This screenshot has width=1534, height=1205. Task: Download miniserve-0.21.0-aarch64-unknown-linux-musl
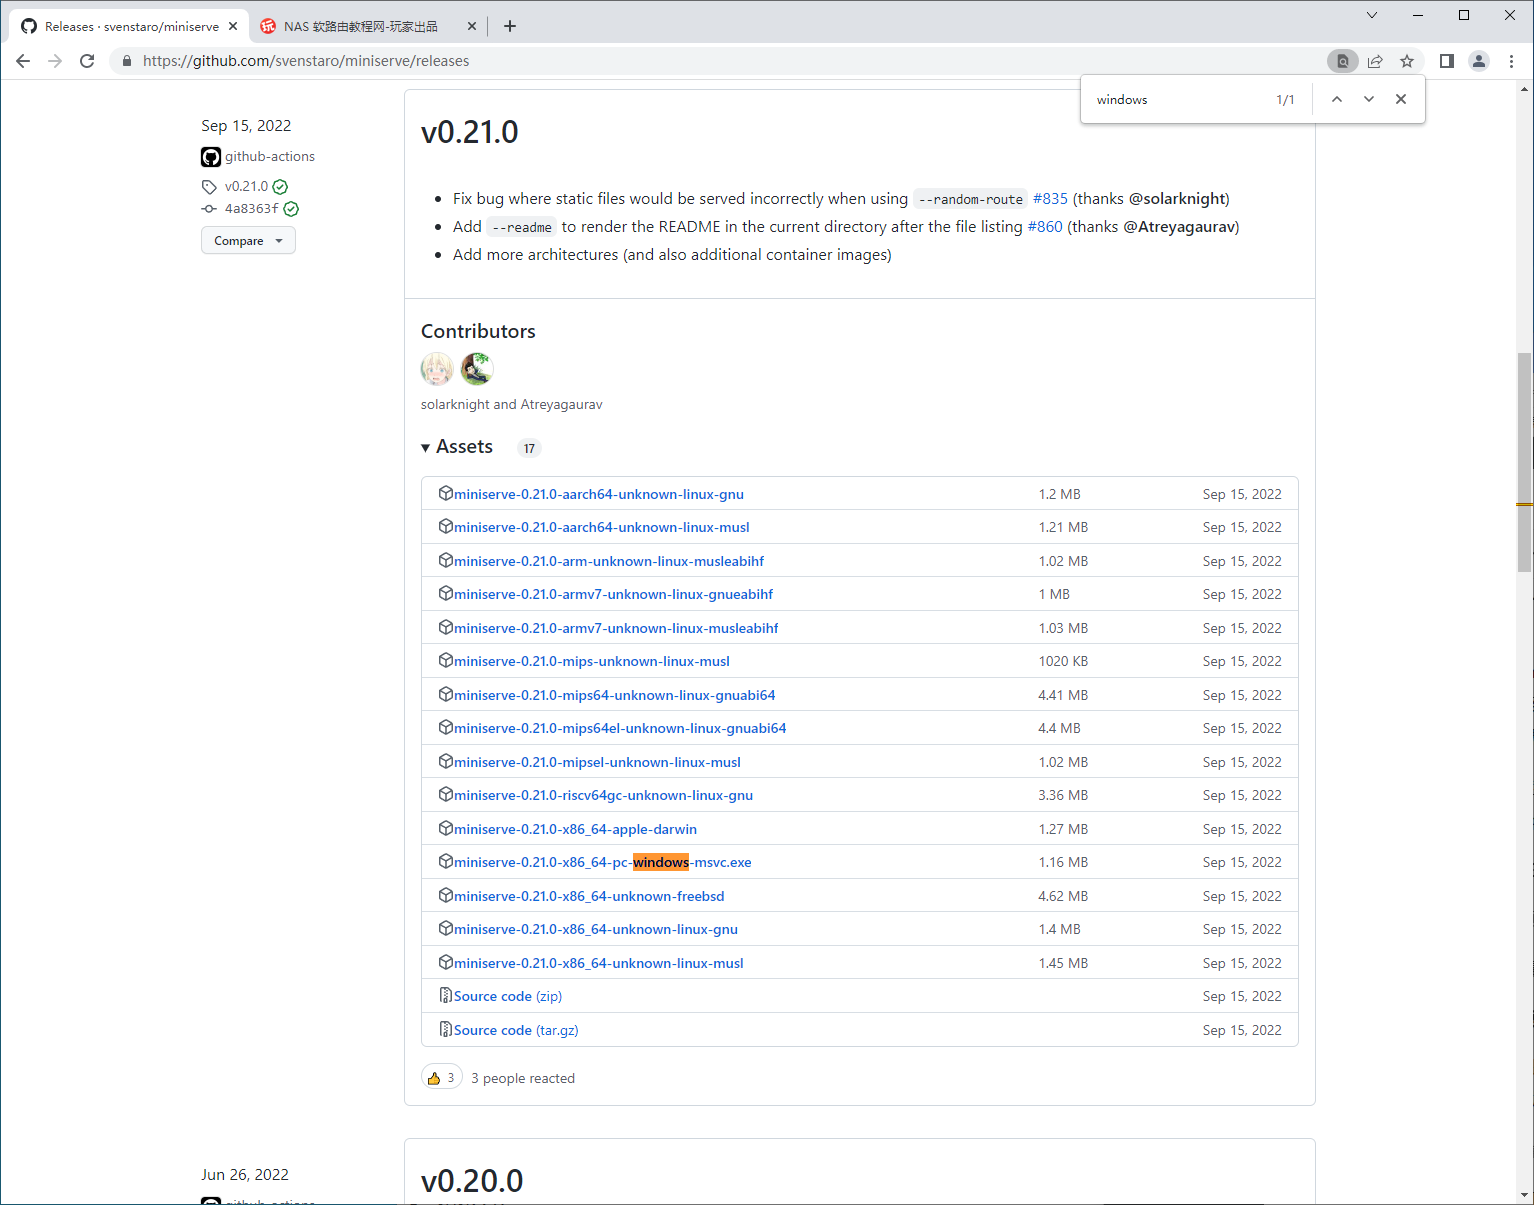click(x=602, y=527)
